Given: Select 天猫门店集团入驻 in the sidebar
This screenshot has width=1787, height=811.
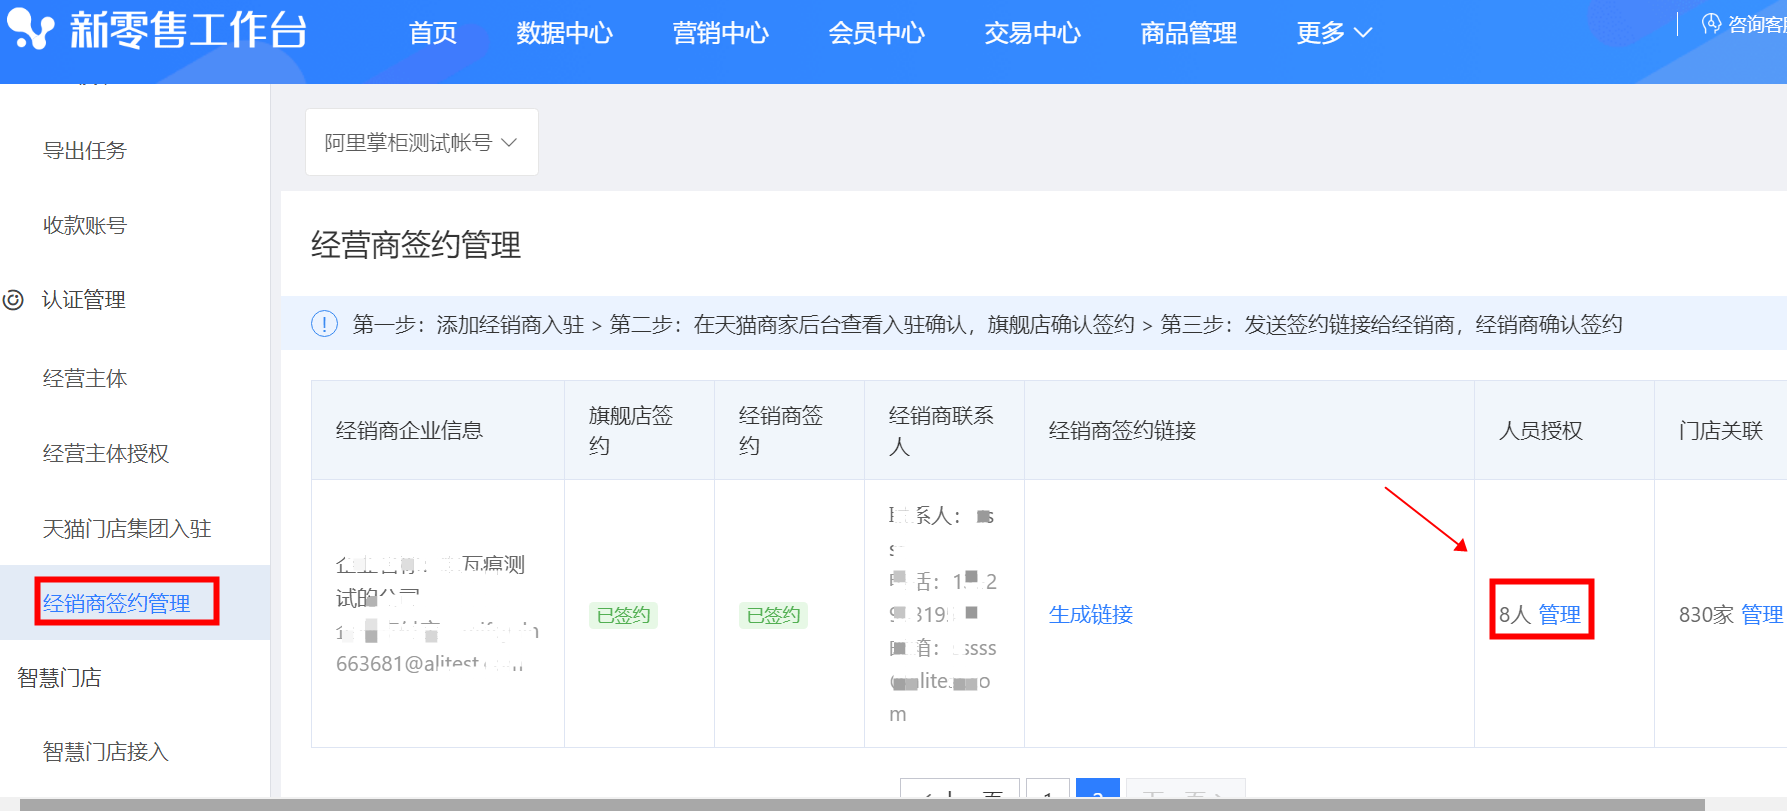Looking at the screenshot, I should pos(127,529).
